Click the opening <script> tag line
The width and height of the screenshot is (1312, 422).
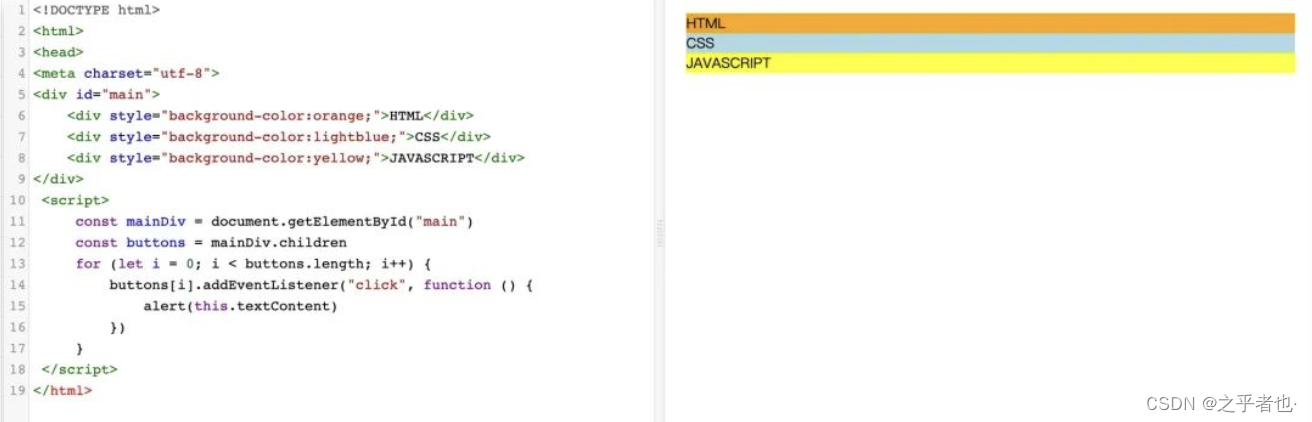[75, 200]
